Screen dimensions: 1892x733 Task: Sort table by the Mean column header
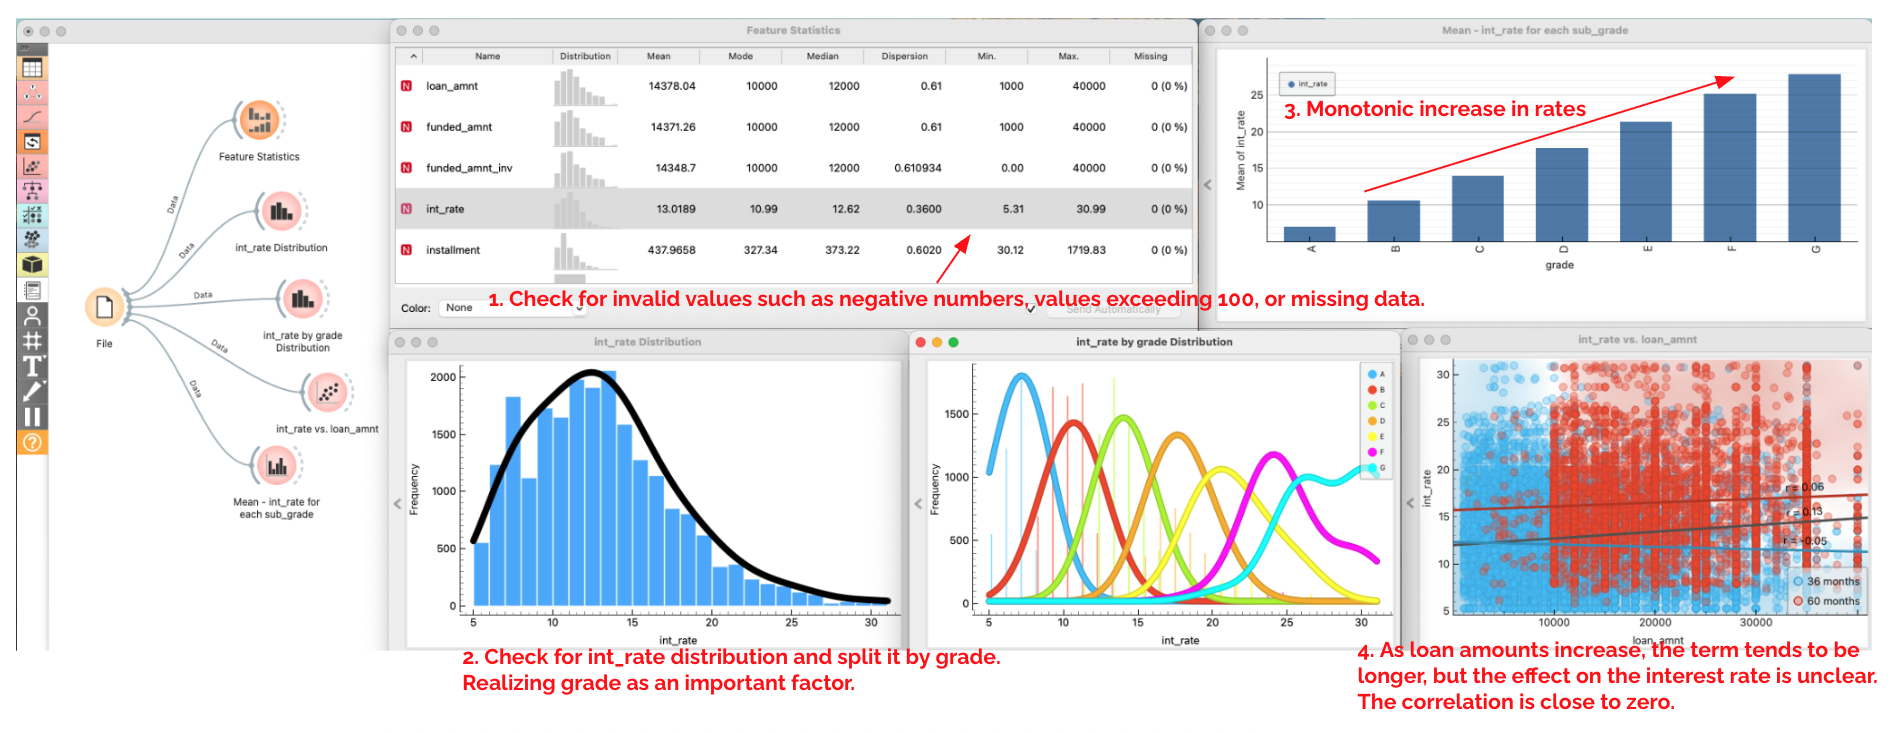(658, 56)
